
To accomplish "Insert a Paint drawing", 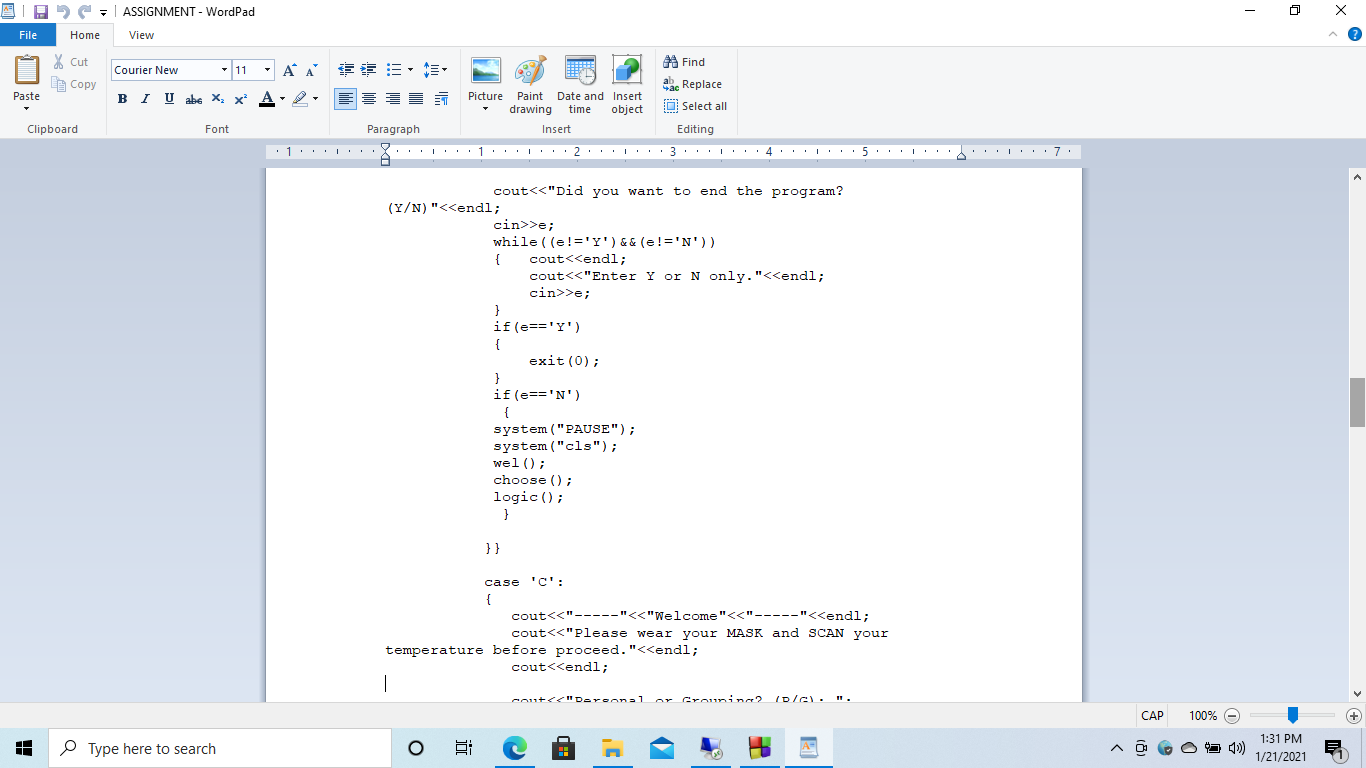I will point(530,85).
